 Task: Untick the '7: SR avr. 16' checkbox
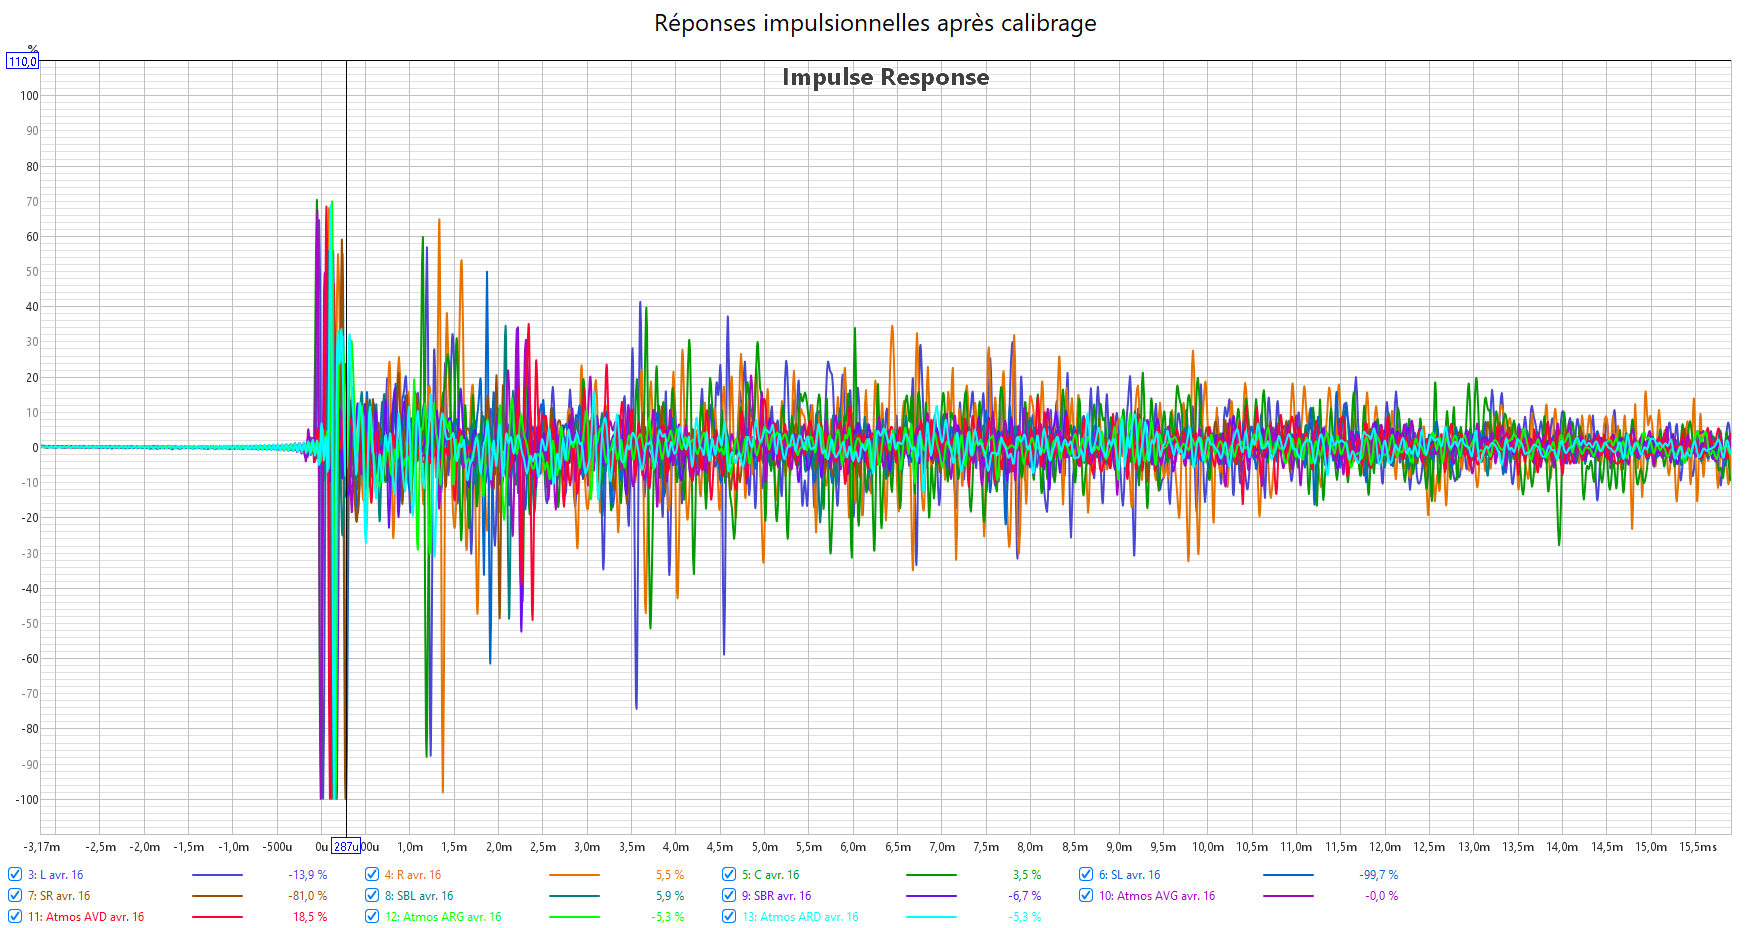[15, 896]
